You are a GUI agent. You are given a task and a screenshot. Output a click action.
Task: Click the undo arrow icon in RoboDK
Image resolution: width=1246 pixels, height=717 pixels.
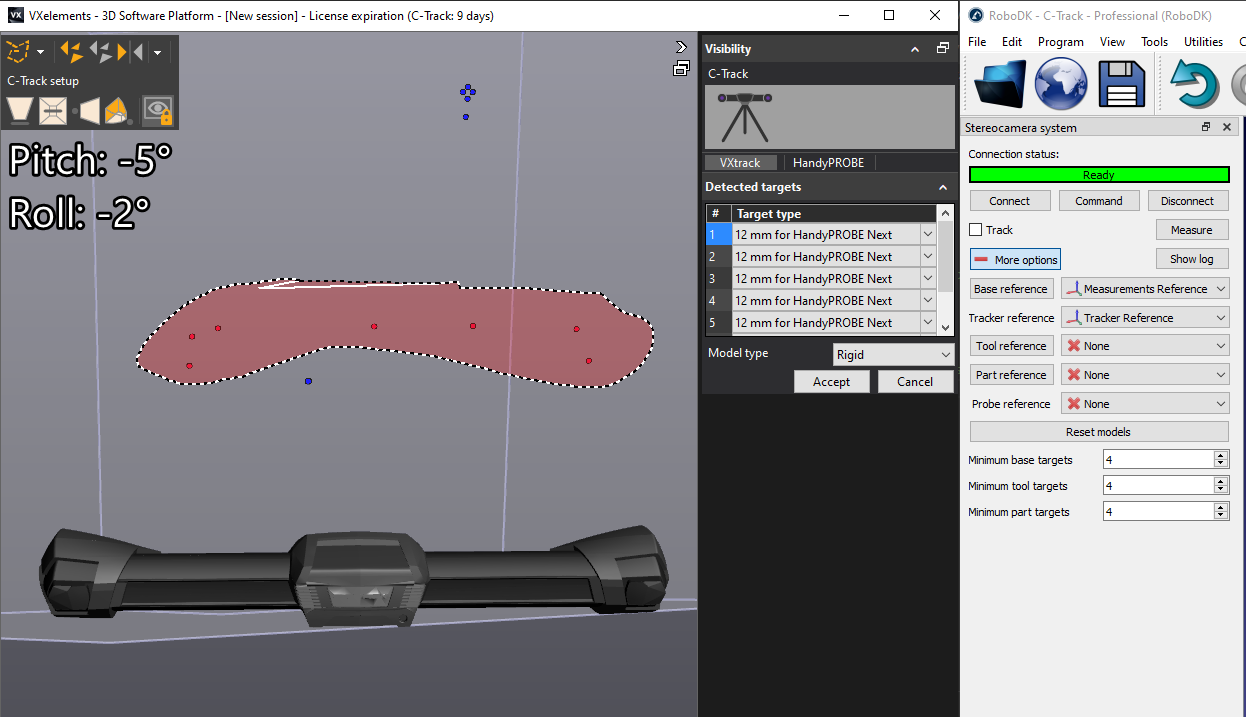pyautogui.click(x=1192, y=84)
